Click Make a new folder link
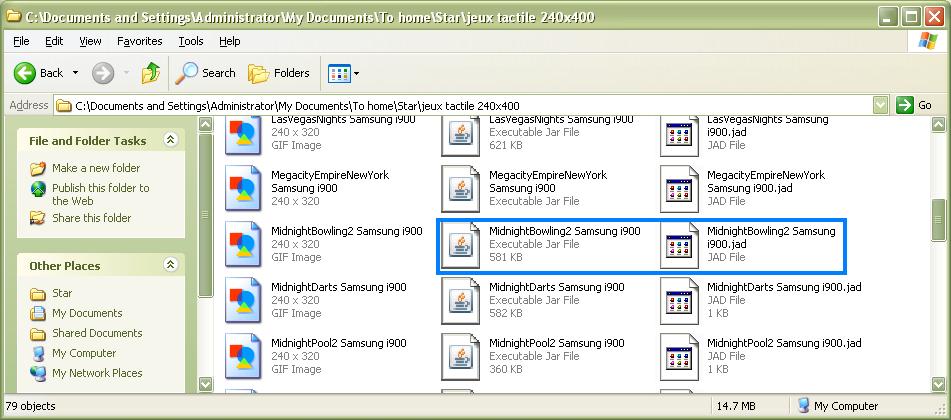 point(96,168)
